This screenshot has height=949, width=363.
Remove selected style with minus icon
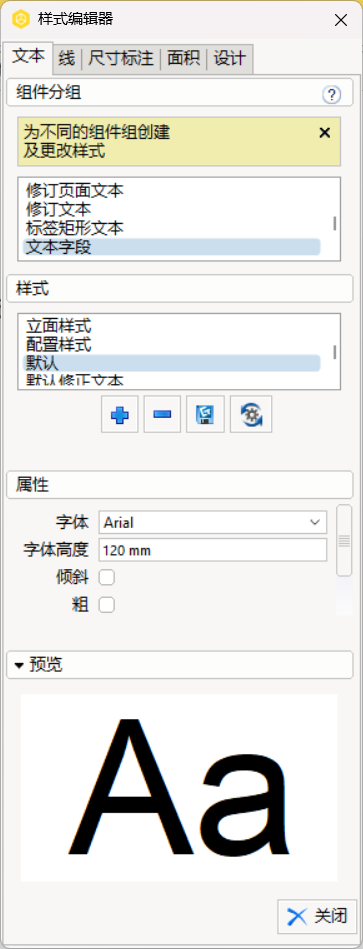162,415
